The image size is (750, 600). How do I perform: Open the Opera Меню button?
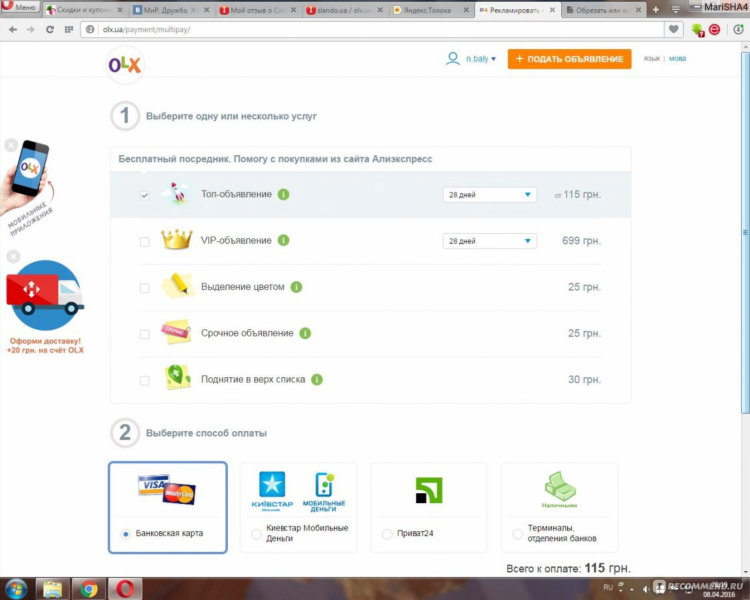click(20, 8)
